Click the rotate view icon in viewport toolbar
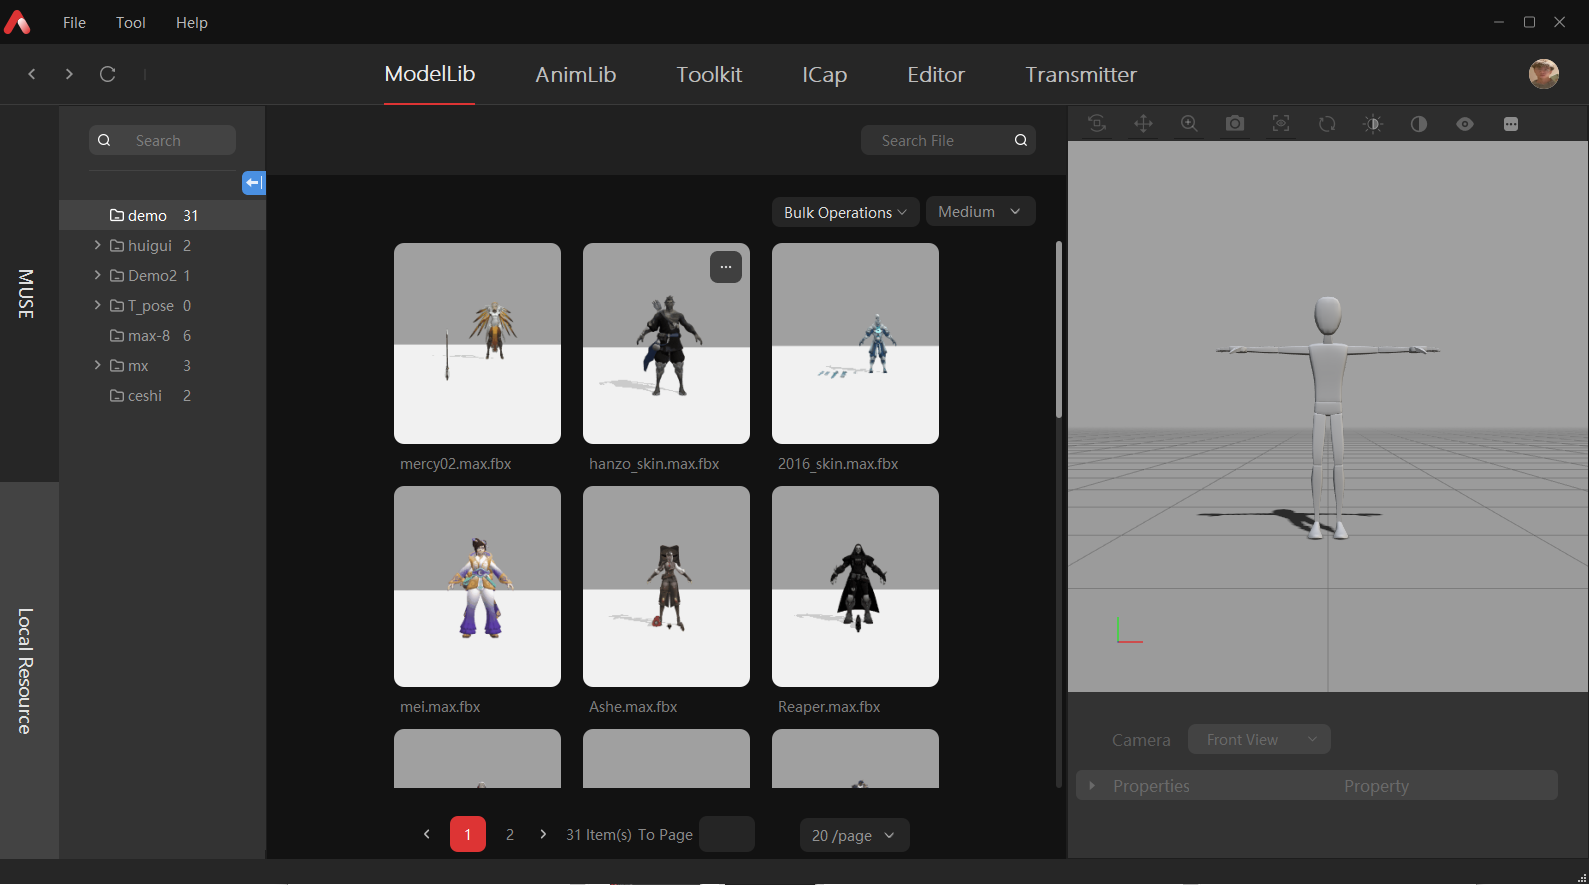The height and width of the screenshot is (885, 1589). pyautogui.click(x=1097, y=124)
